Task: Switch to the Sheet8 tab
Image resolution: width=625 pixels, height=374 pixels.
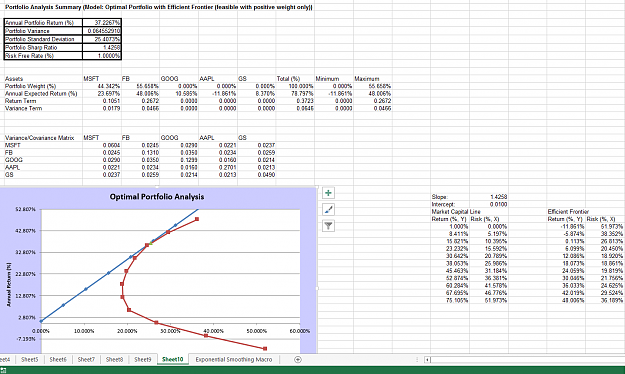Action: [114, 359]
